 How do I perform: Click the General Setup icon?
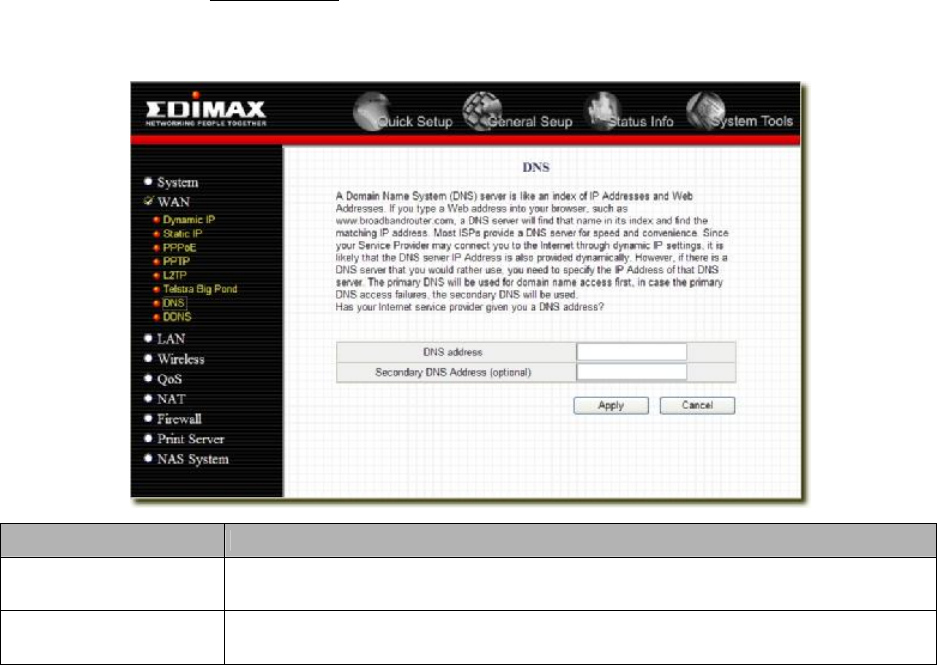(482, 111)
